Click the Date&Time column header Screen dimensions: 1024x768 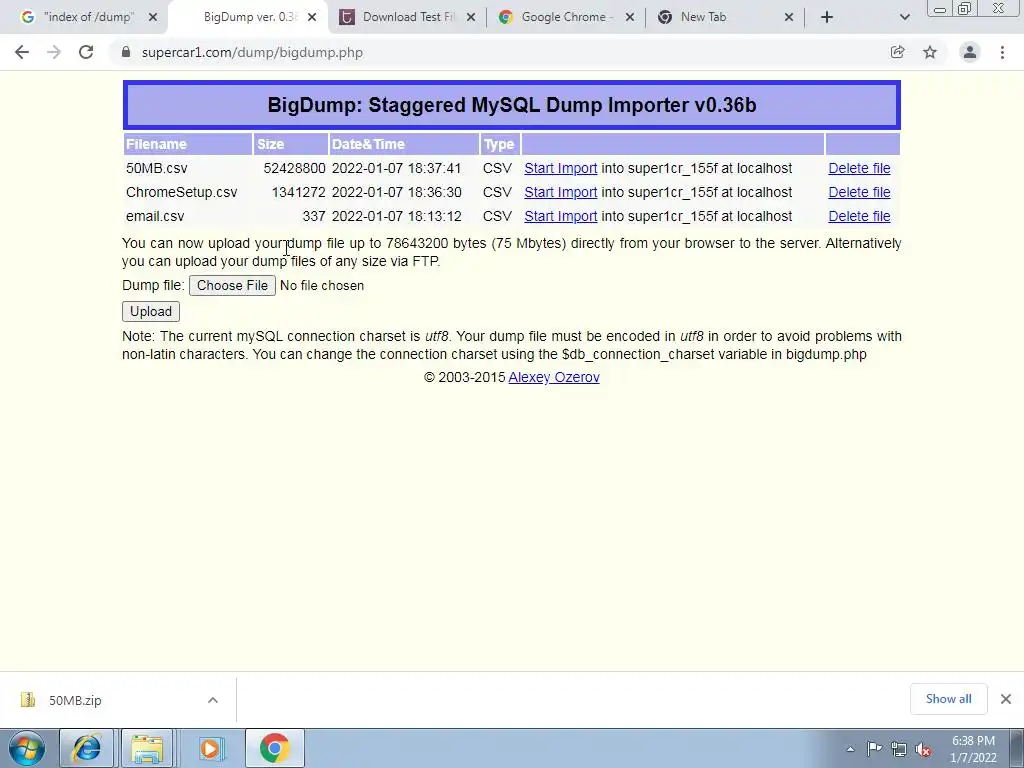[x=404, y=144]
